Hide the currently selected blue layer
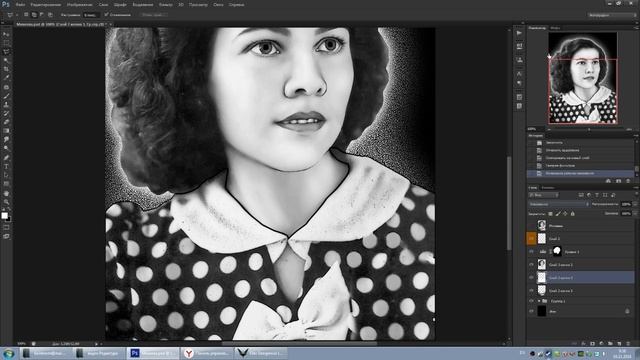Image resolution: width=640 pixels, height=360 pixels. click(x=531, y=278)
